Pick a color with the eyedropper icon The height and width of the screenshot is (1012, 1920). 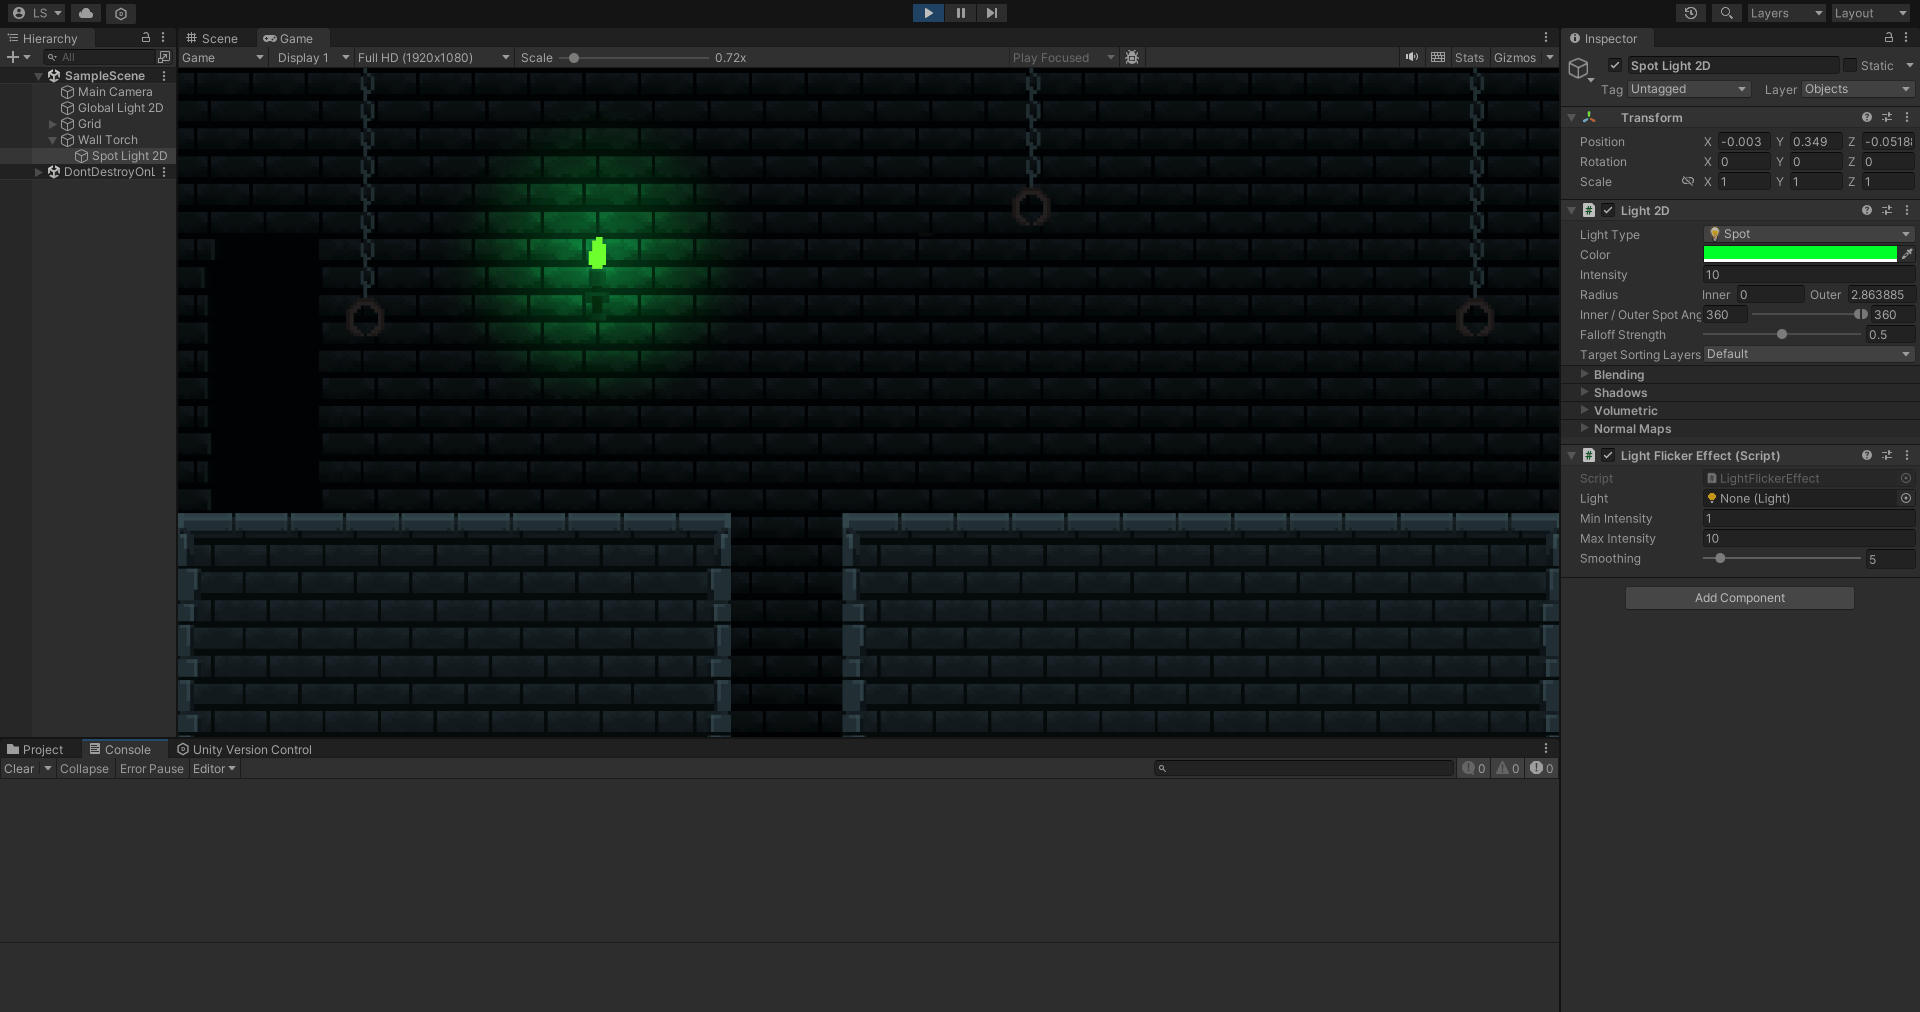point(1907,254)
